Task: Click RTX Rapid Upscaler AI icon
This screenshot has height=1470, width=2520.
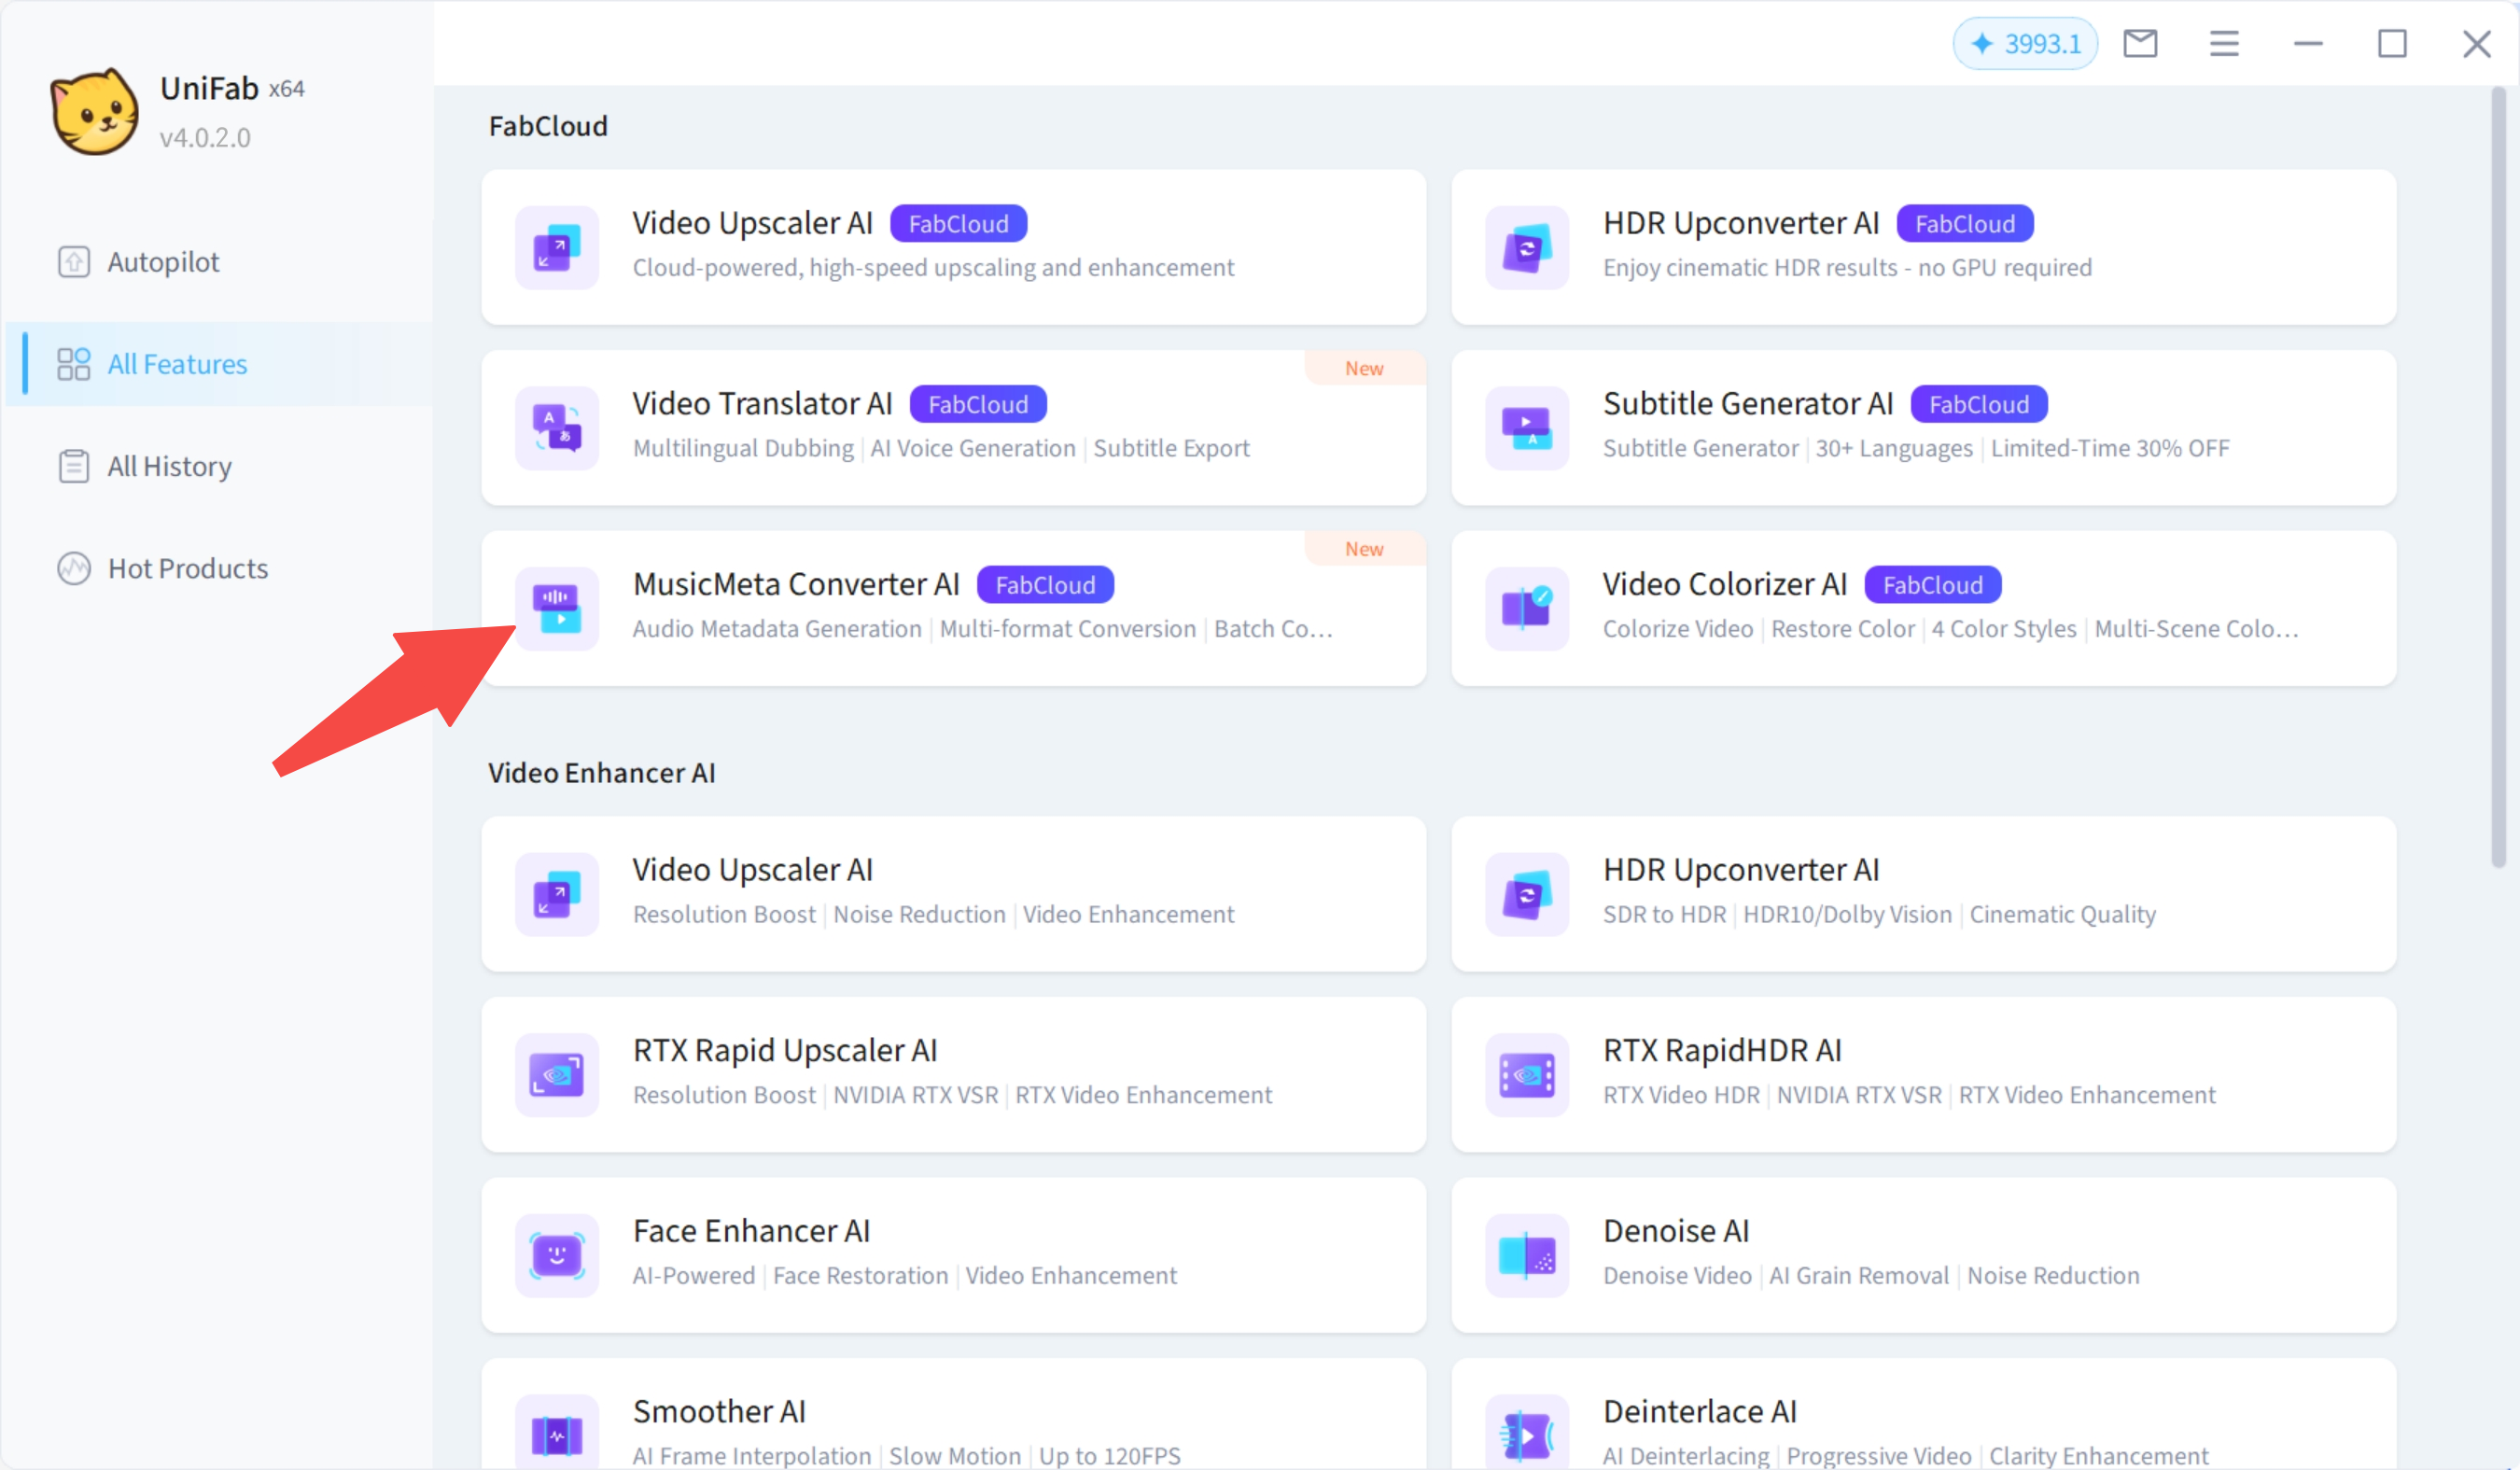Action: tap(557, 1075)
